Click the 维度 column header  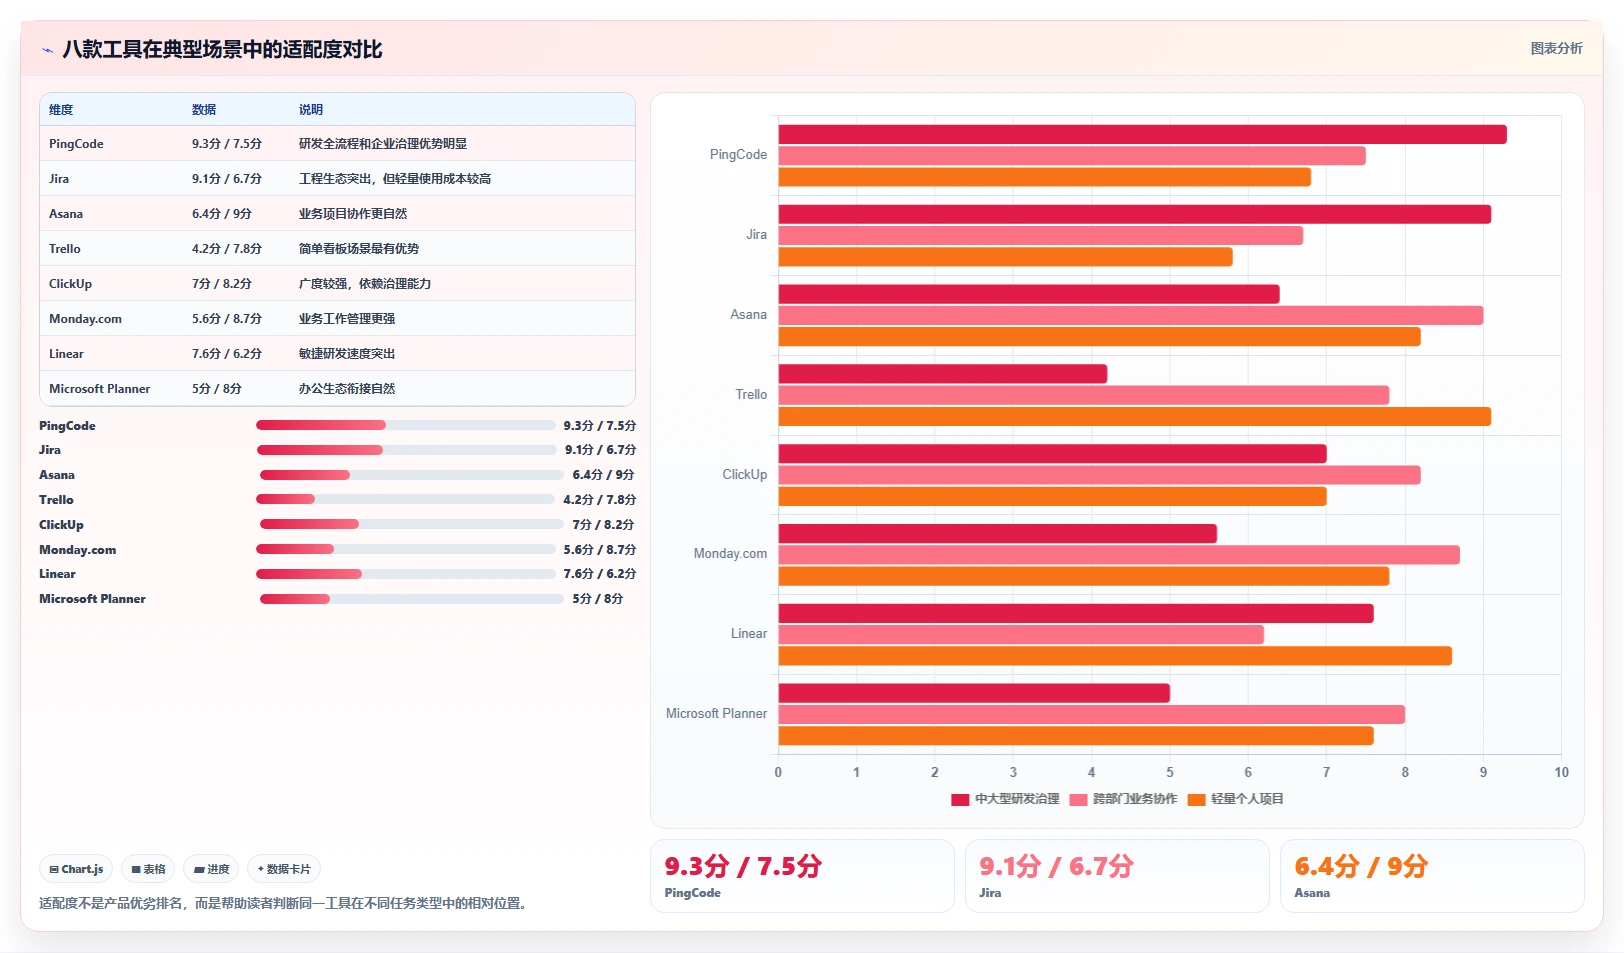(x=61, y=110)
